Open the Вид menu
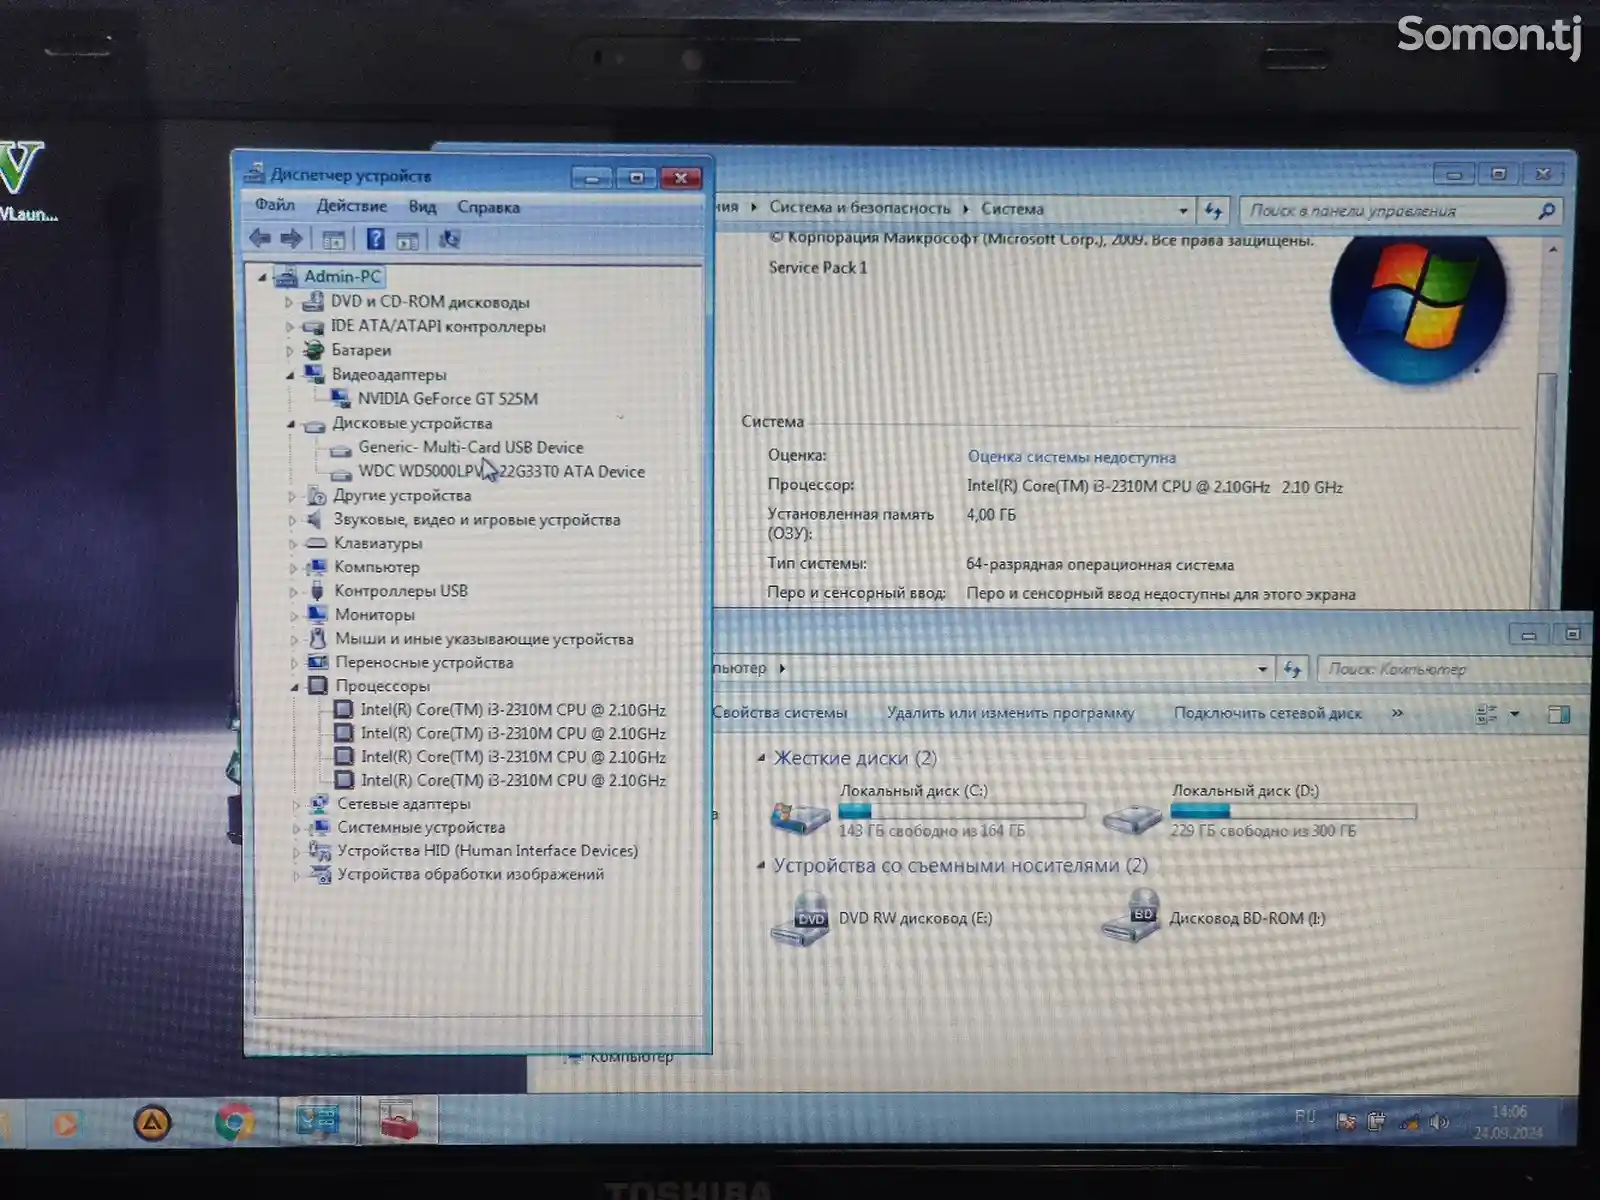This screenshot has height=1200, width=1600. 422,207
